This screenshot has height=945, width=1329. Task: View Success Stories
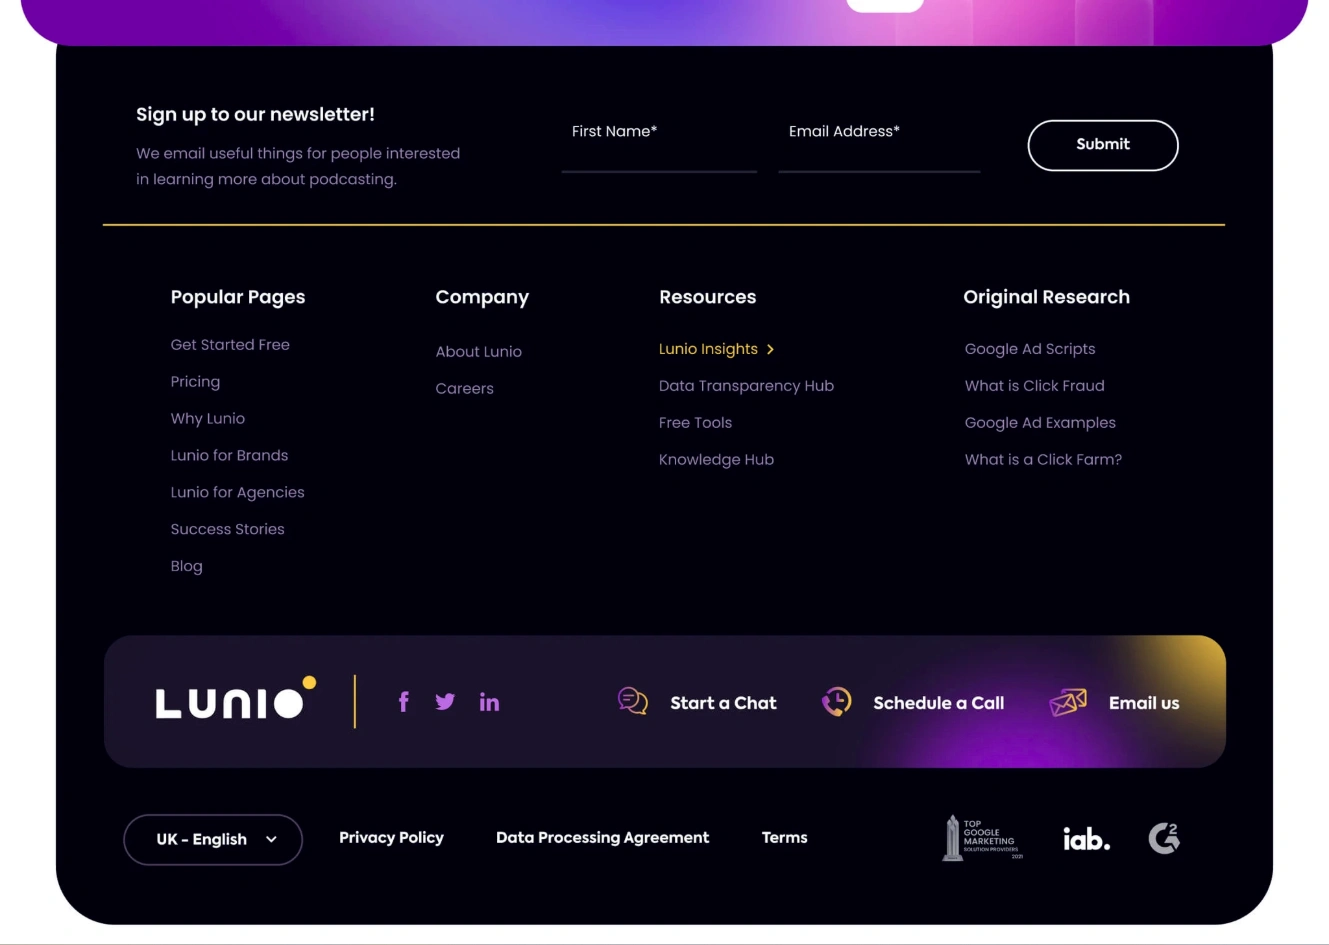(x=227, y=529)
